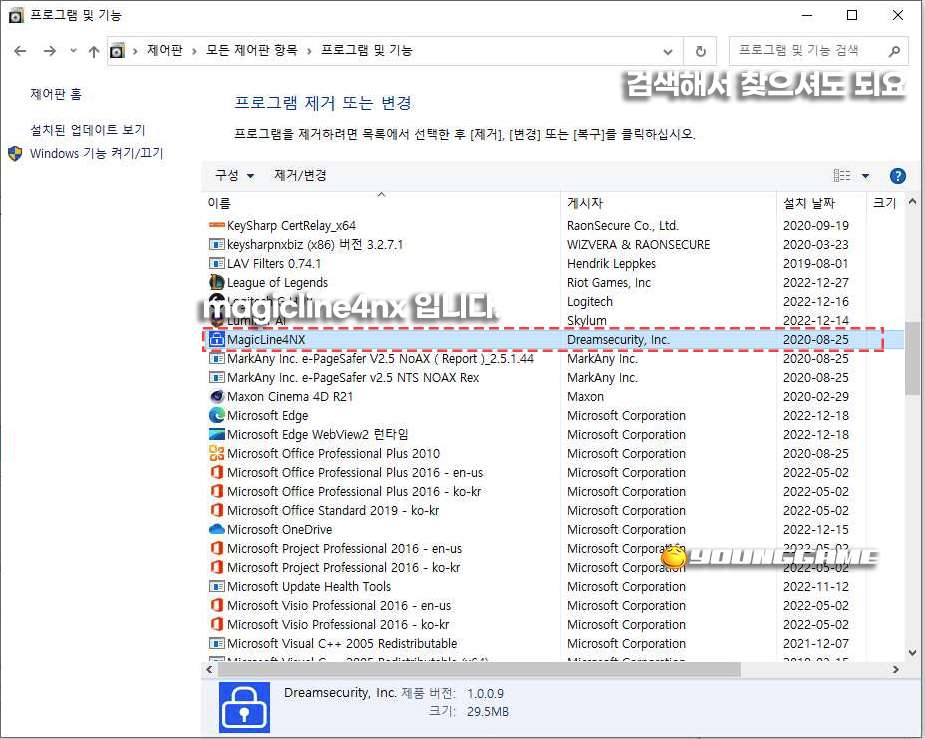
Task: Select Microsoft Project Professional 2016 - en-us
Action: (x=345, y=548)
